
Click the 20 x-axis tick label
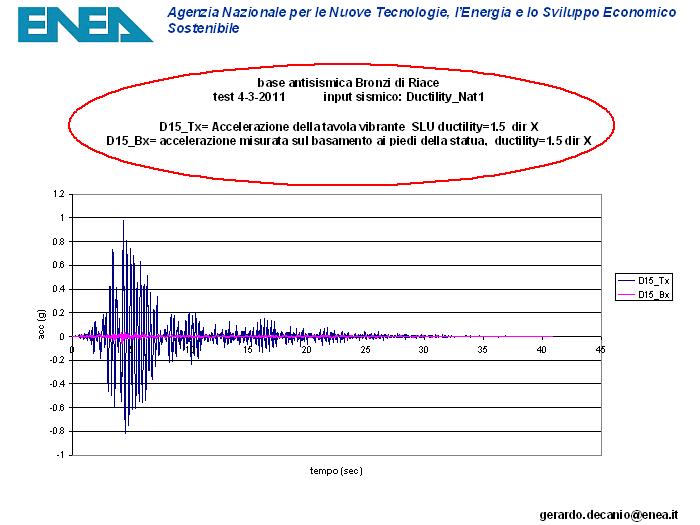click(x=307, y=349)
